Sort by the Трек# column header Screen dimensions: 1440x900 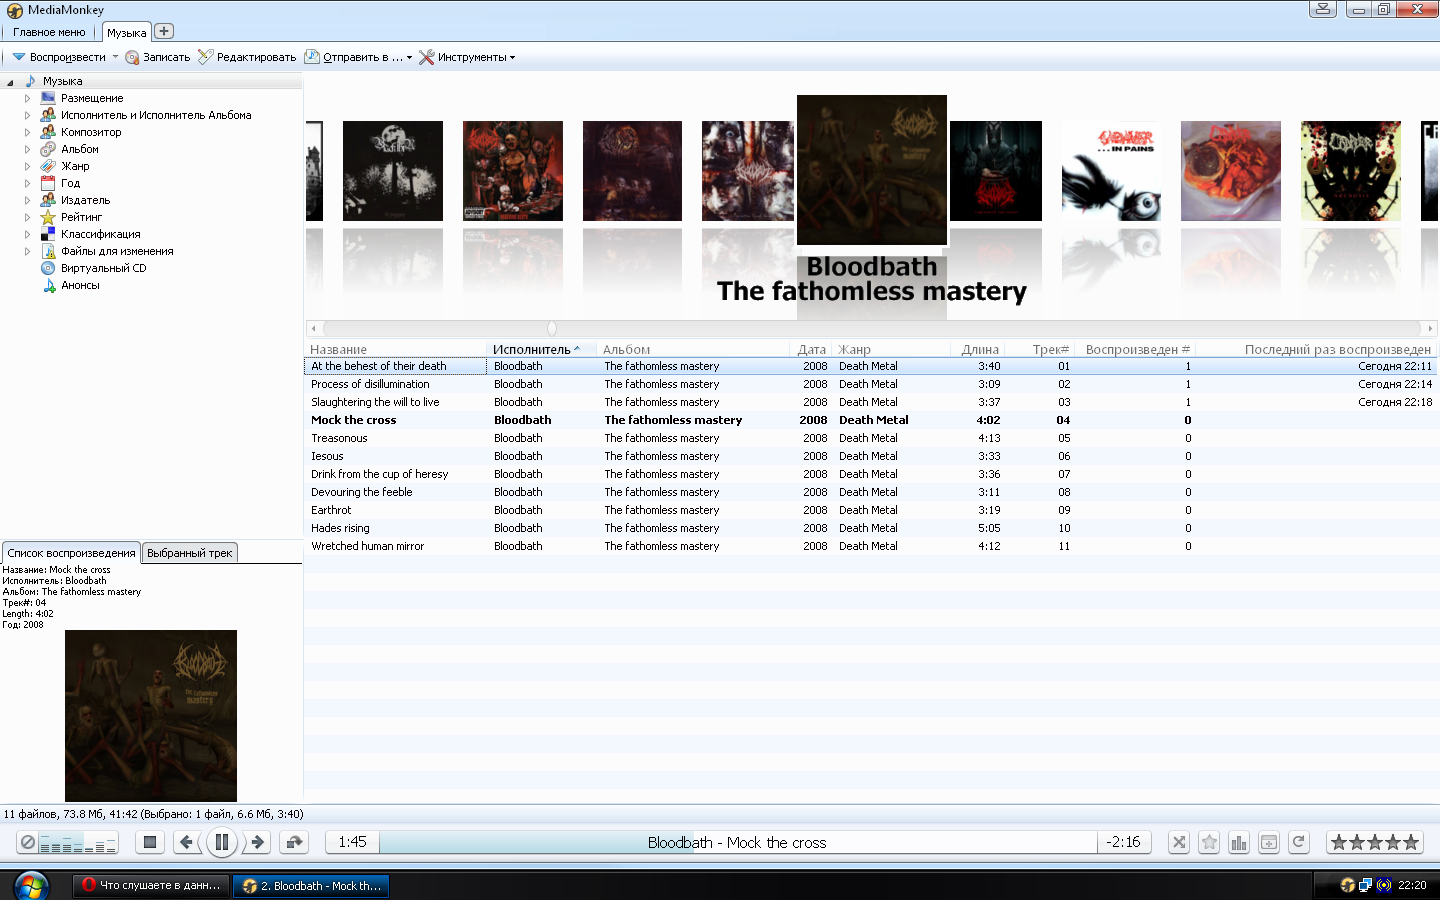coord(1040,349)
